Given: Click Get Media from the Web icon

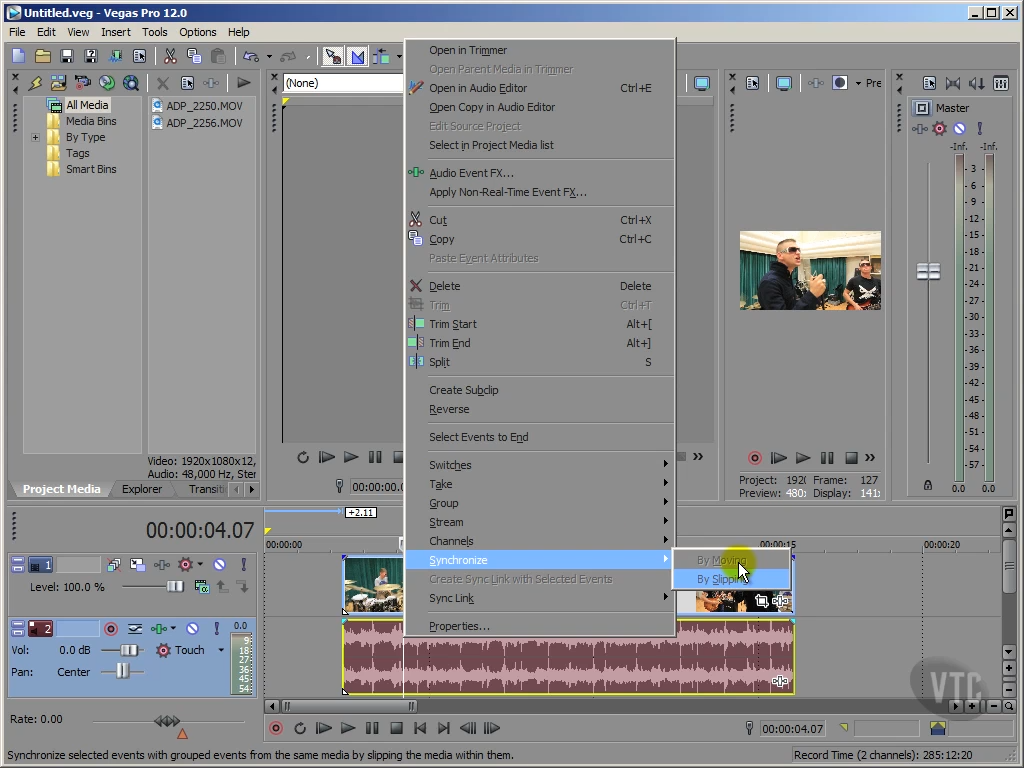Looking at the screenshot, I should [131, 83].
